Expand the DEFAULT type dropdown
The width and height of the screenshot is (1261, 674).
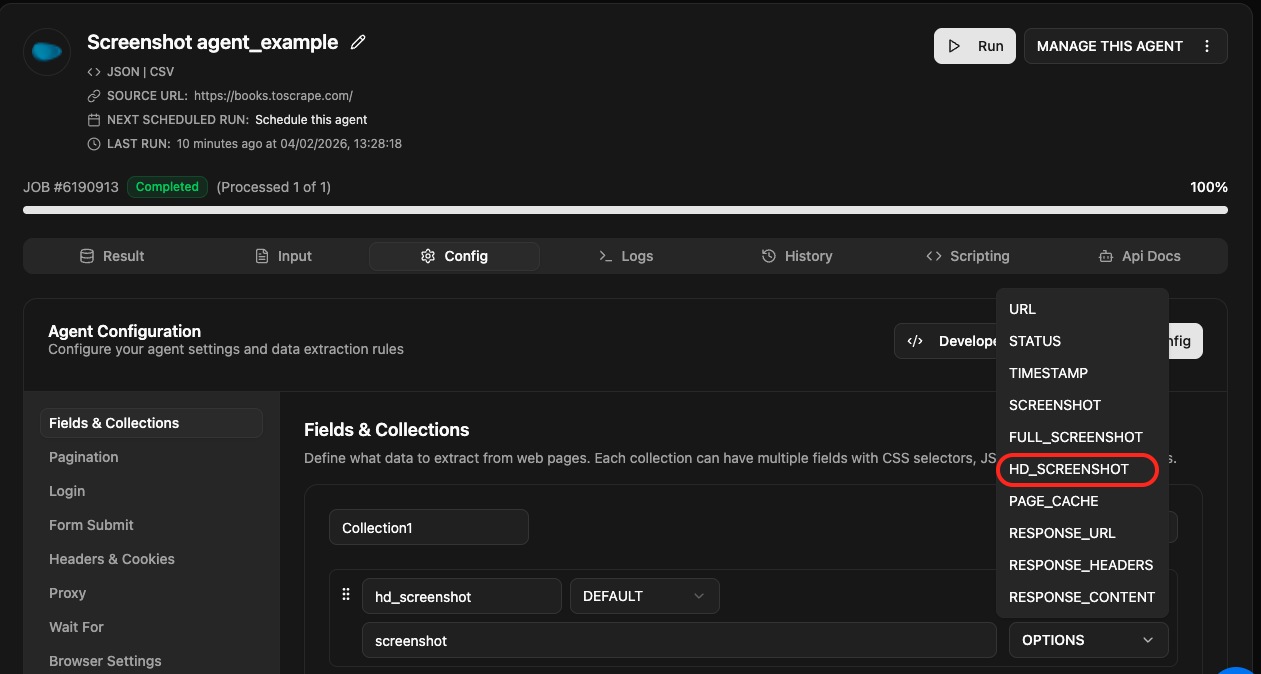(644, 596)
